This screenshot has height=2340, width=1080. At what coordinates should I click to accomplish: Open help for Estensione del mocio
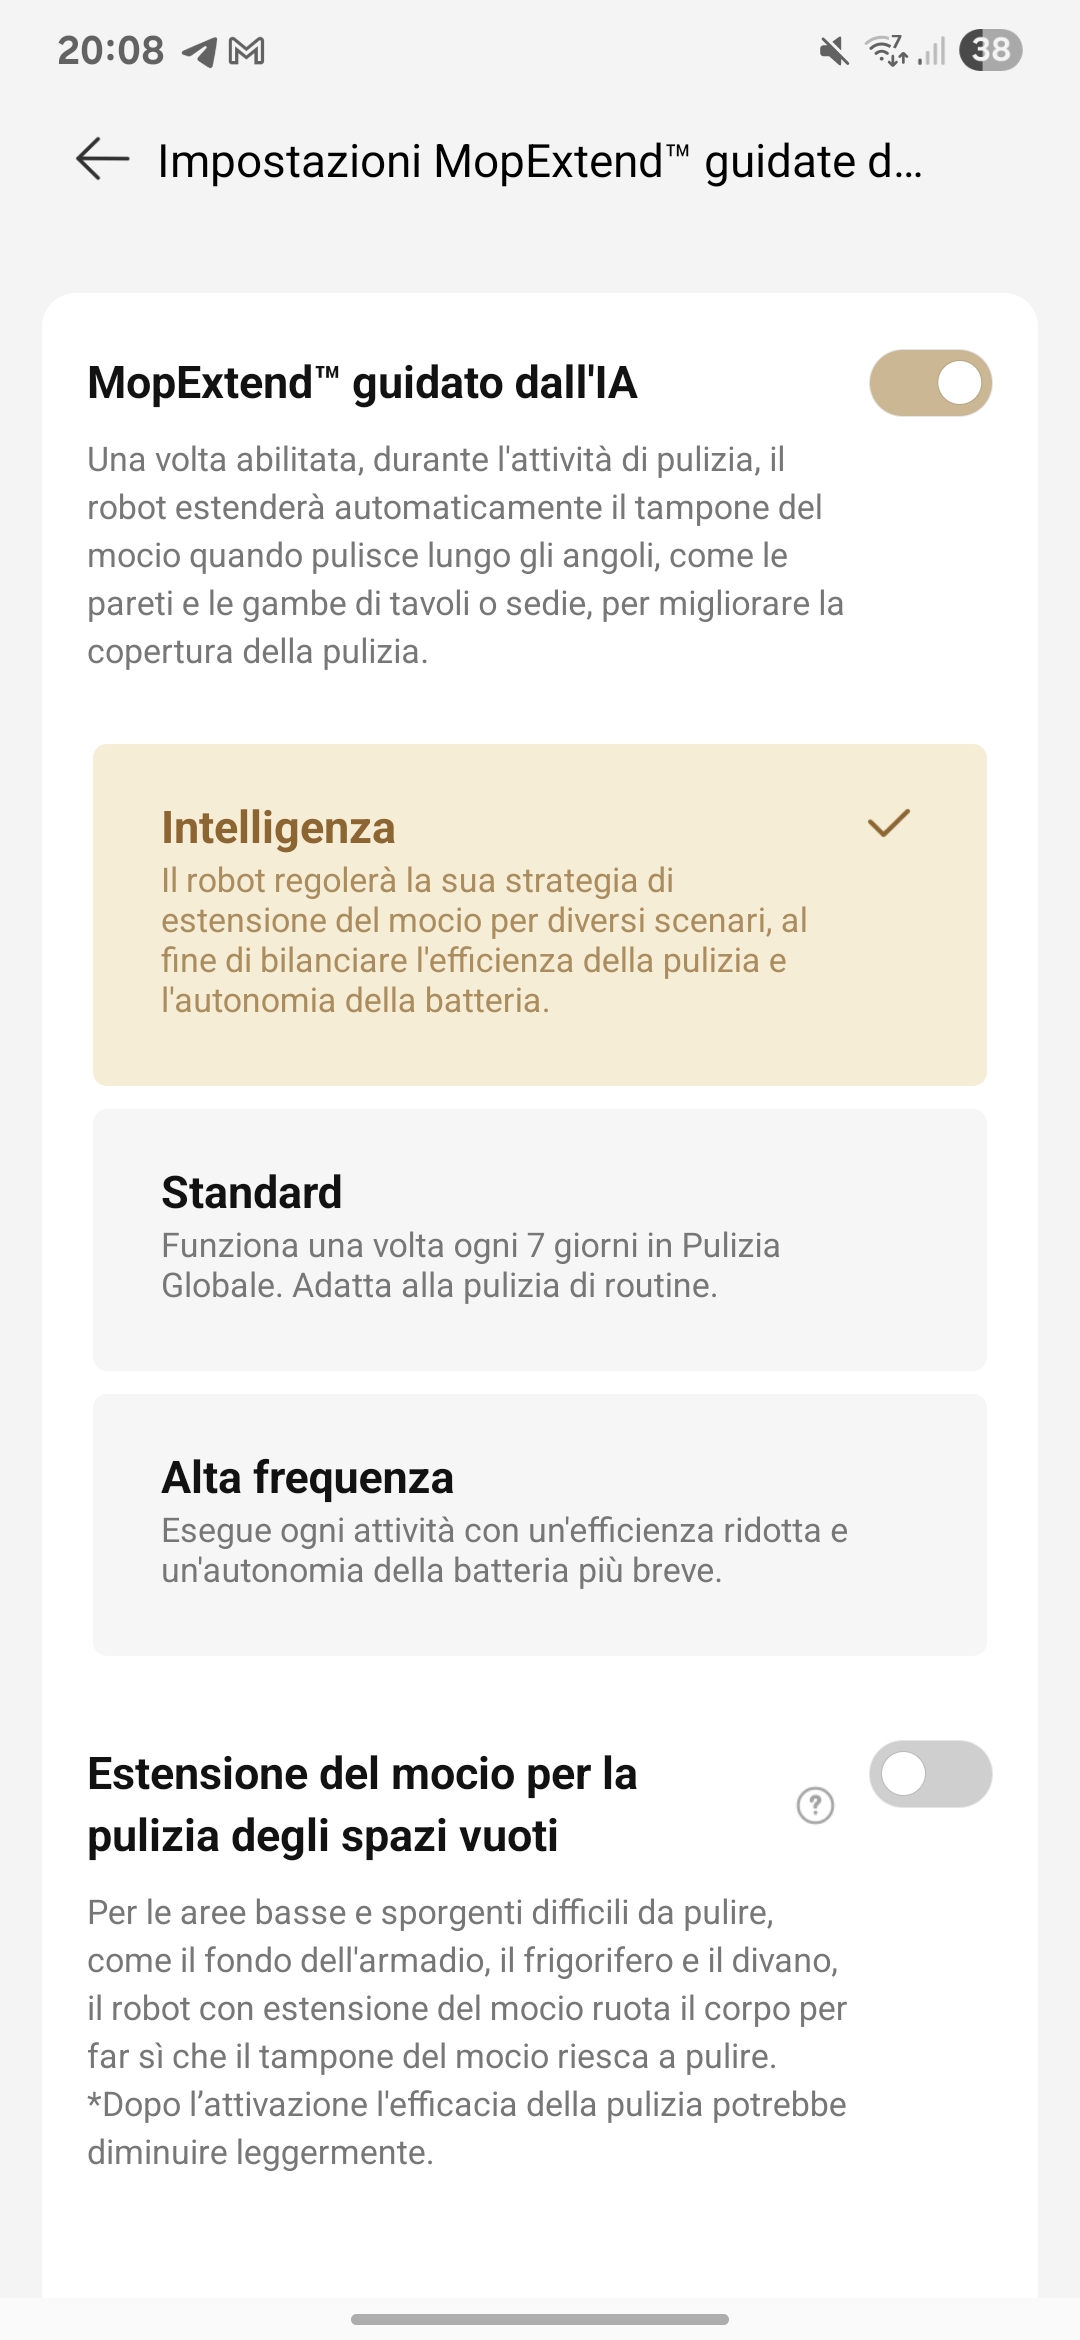pos(815,1805)
